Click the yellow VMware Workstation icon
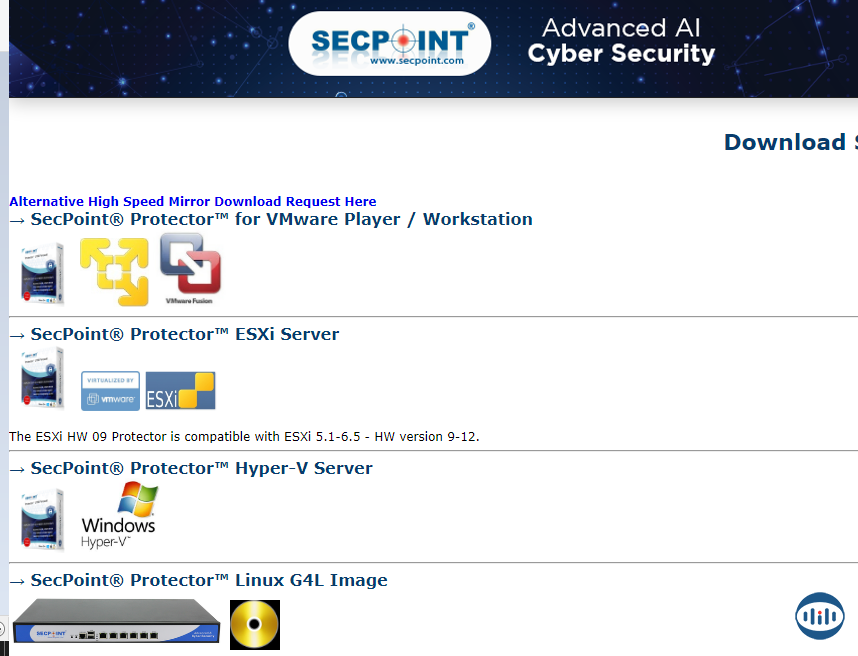The image size is (858, 656). point(114,271)
